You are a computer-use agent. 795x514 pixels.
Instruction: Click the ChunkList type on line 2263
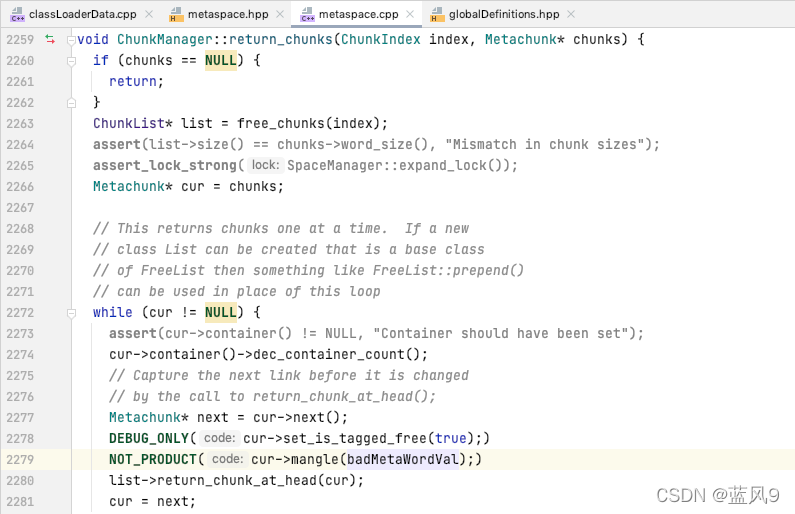(x=129, y=124)
